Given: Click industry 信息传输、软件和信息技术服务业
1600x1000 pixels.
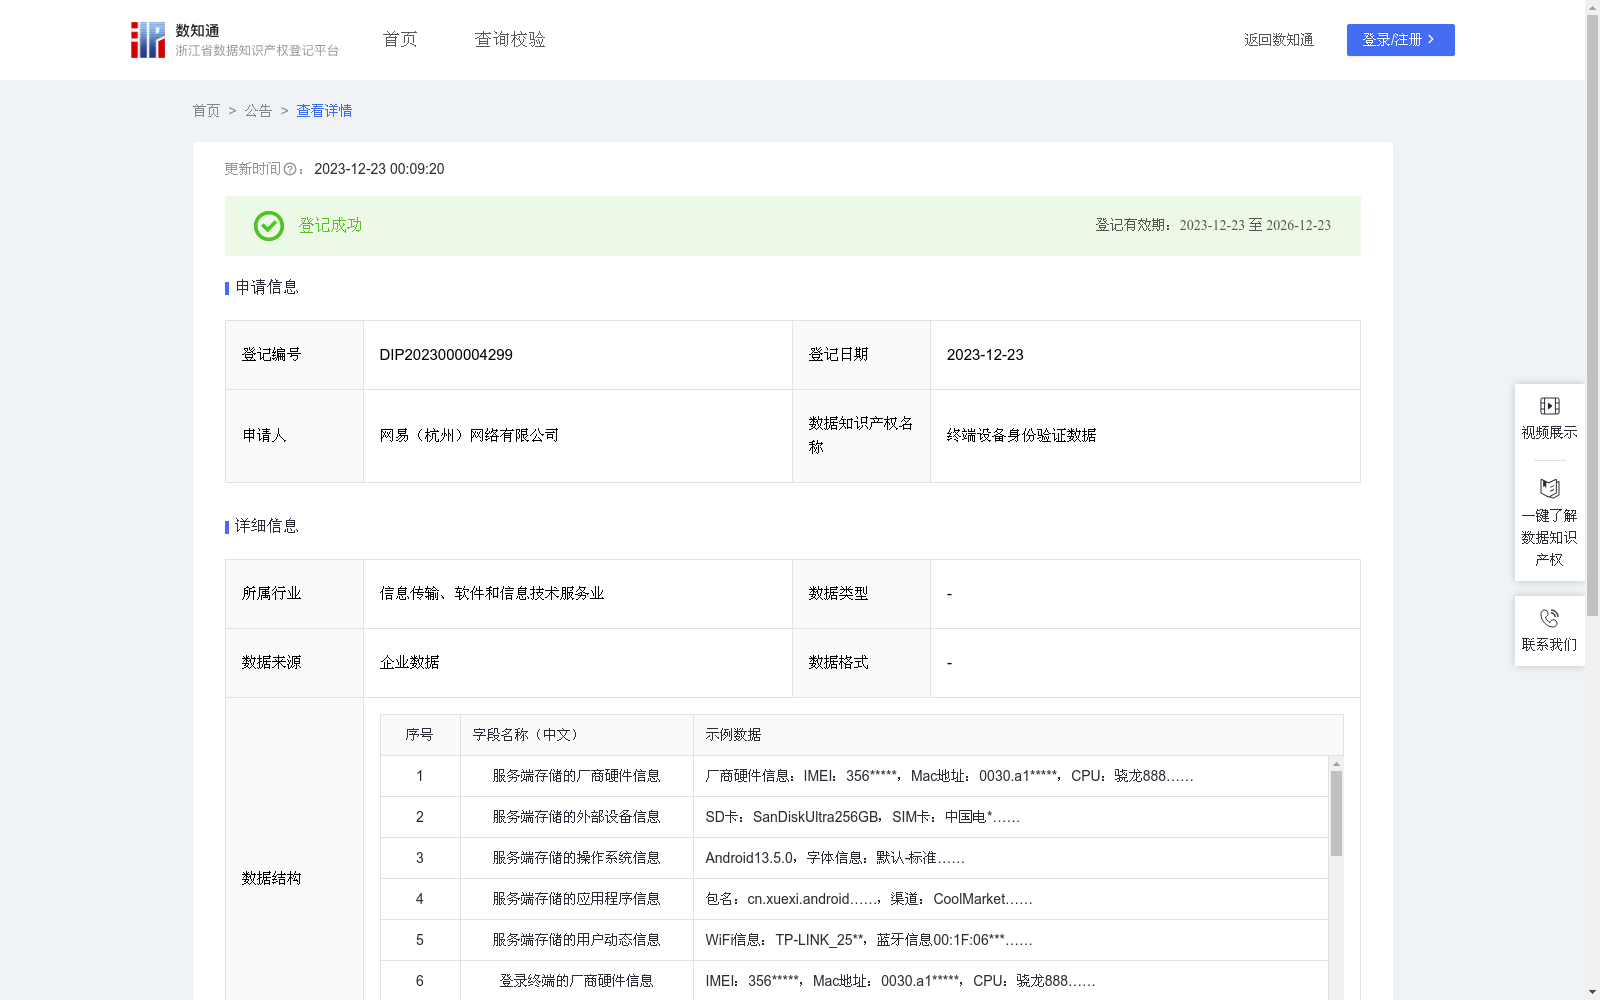Looking at the screenshot, I should click(492, 594).
